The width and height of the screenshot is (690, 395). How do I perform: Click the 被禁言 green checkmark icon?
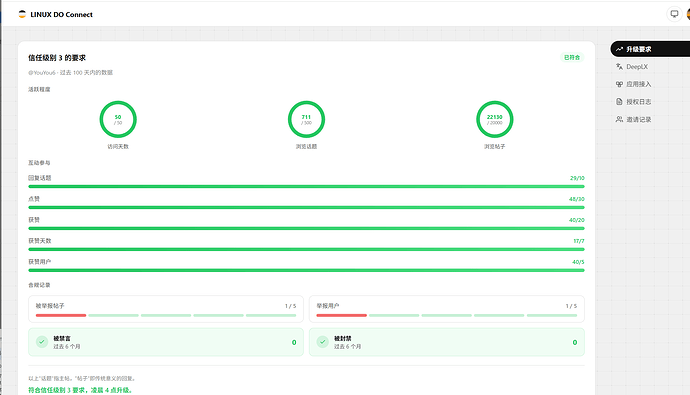coord(42,342)
